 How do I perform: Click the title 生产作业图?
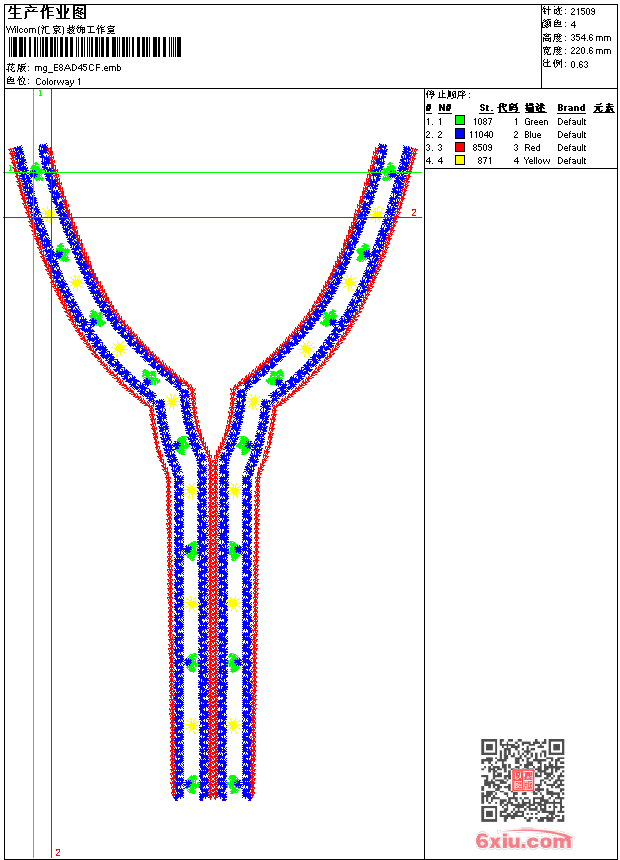click(x=47, y=12)
